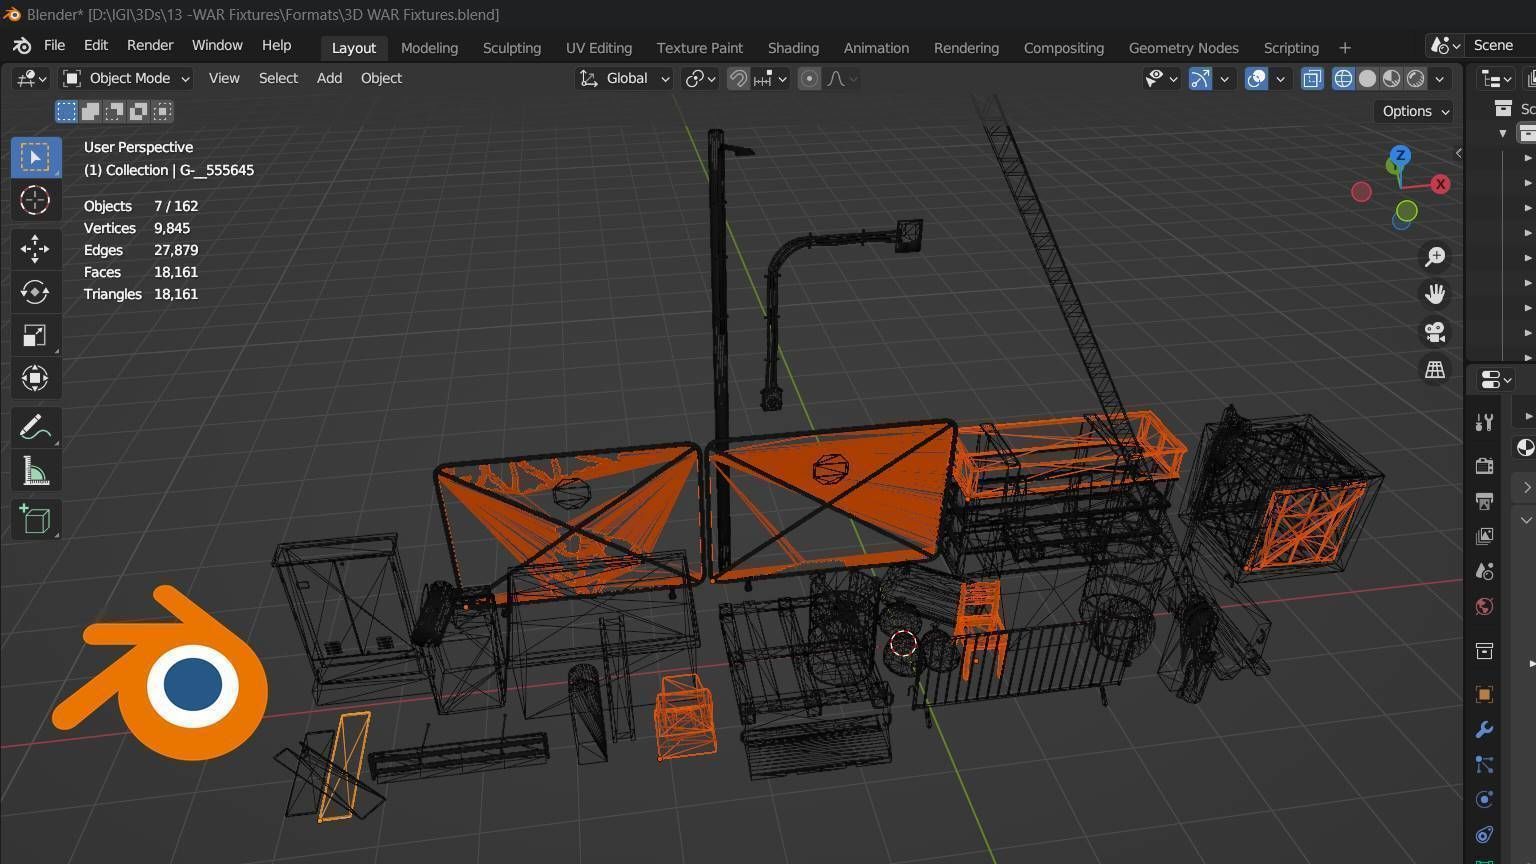Open the Object properties tab

pyautogui.click(x=1484, y=694)
